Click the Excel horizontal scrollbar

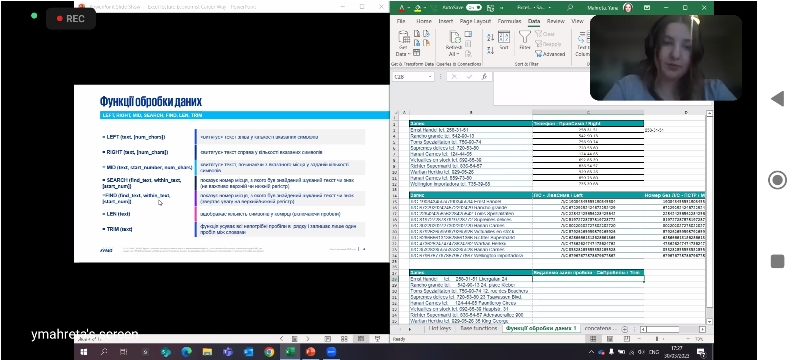pyautogui.click(x=673, y=329)
